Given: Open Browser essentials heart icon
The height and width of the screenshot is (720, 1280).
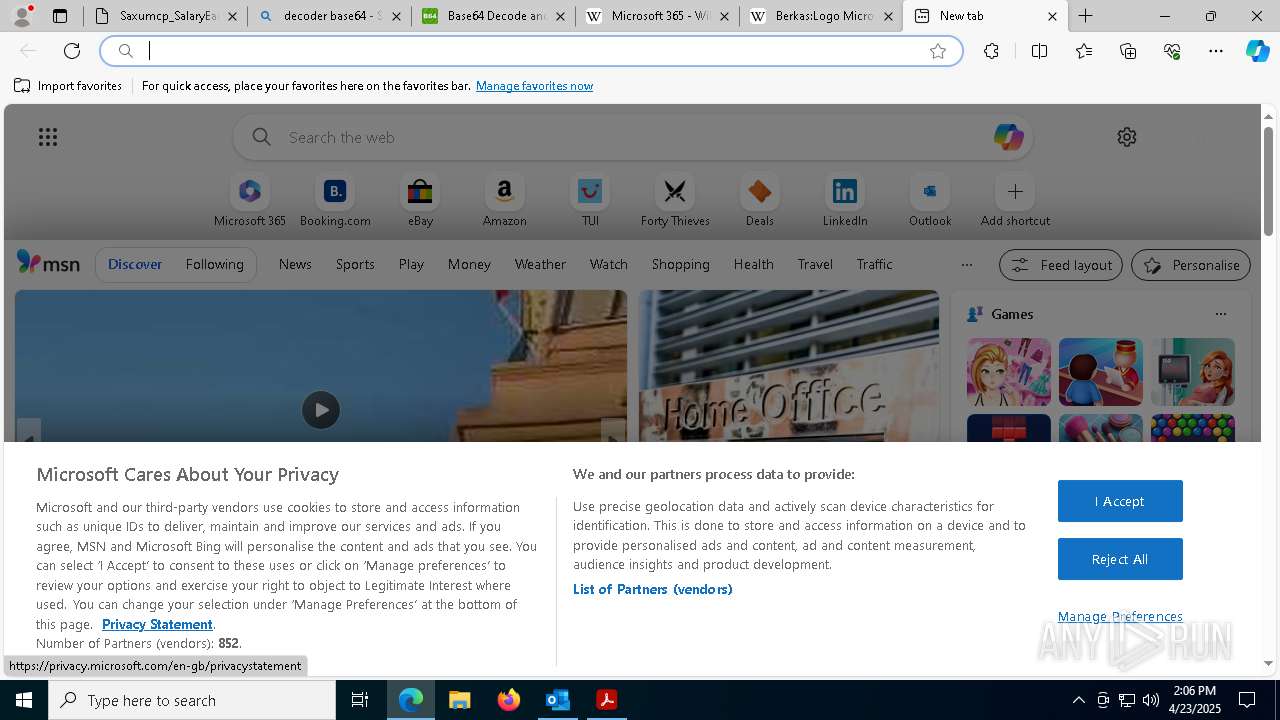Looking at the screenshot, I should 1172,51.
